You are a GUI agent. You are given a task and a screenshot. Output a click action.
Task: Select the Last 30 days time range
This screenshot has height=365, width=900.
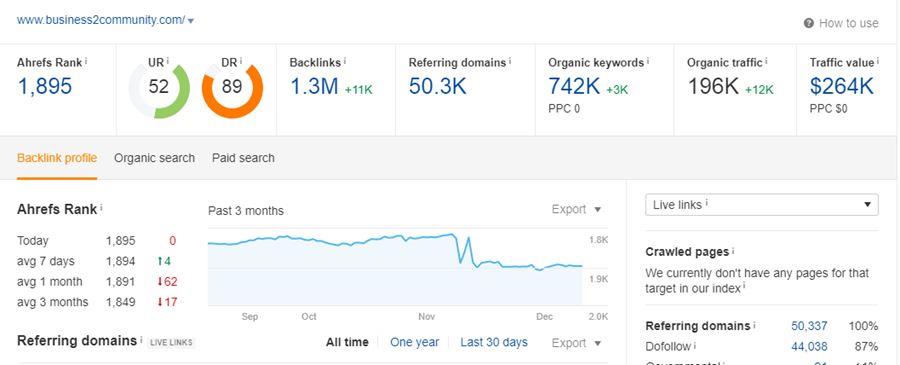[494, 342]
